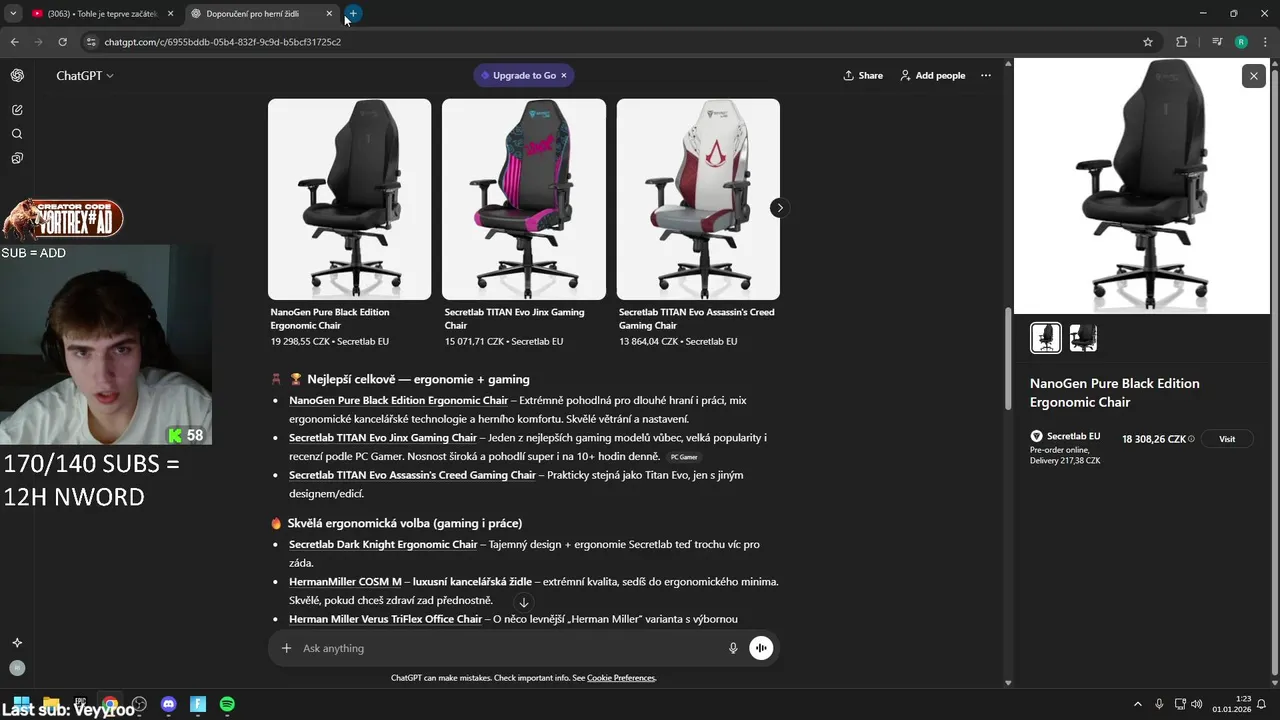Screen dimensions: 1280x720
Task: Select the TITAN Evo Jinx chair card image
Action: [x=523, y=199]
